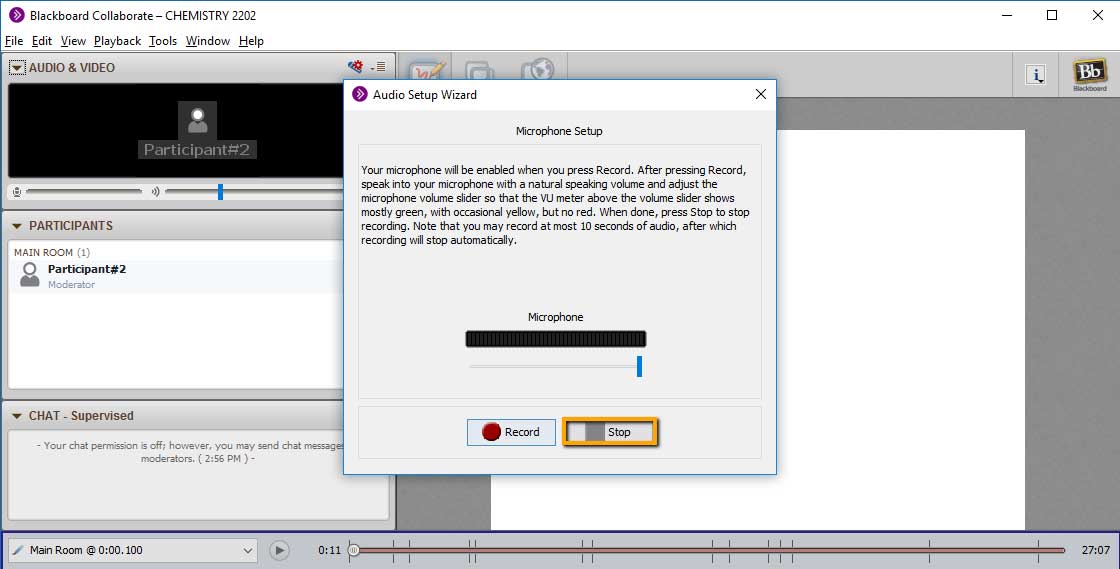The width and height of the screenshot is (1120, 569).
Task: Click the Stop button in the wizard
Action: pos(610,432)
